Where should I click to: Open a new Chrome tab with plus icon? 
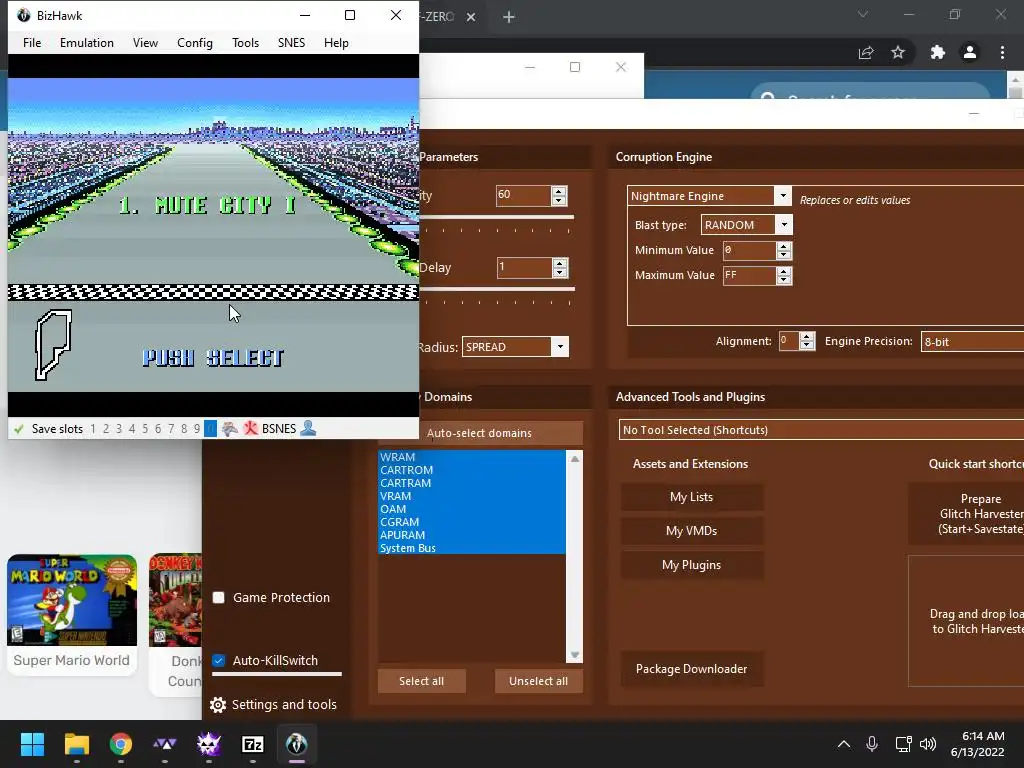pyautogui.click(x=509, y=17)
